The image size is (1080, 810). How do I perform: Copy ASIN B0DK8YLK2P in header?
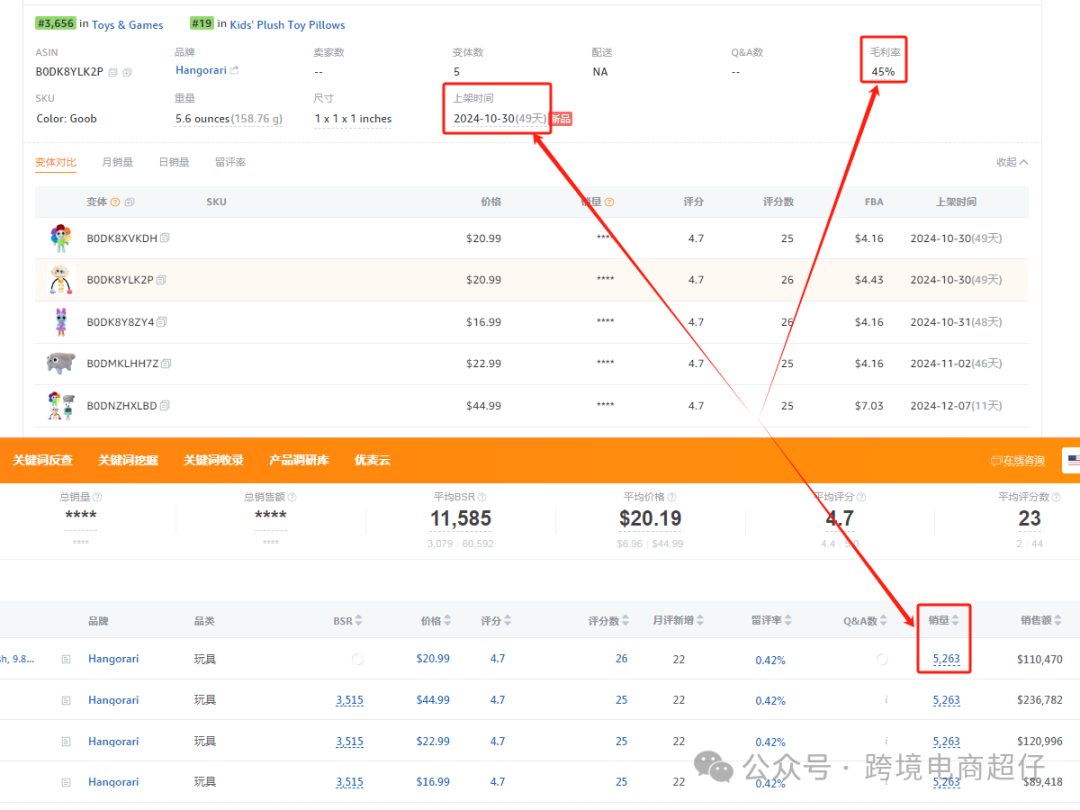113,72
